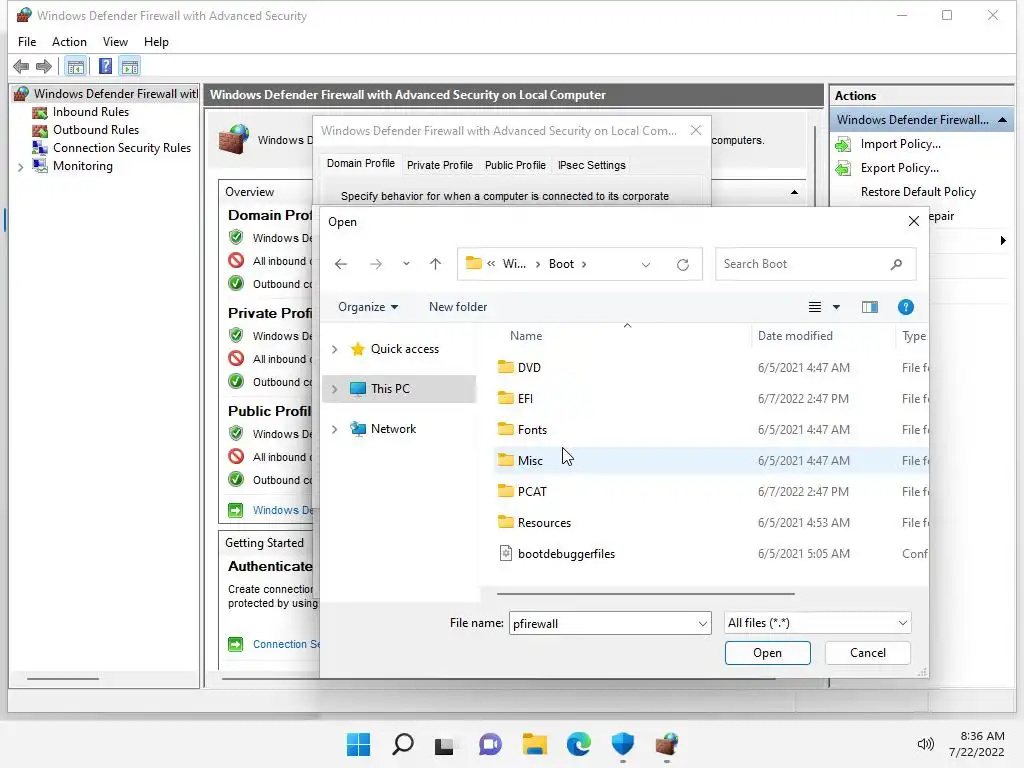Select the Inbound Rules node

point(91,112)
